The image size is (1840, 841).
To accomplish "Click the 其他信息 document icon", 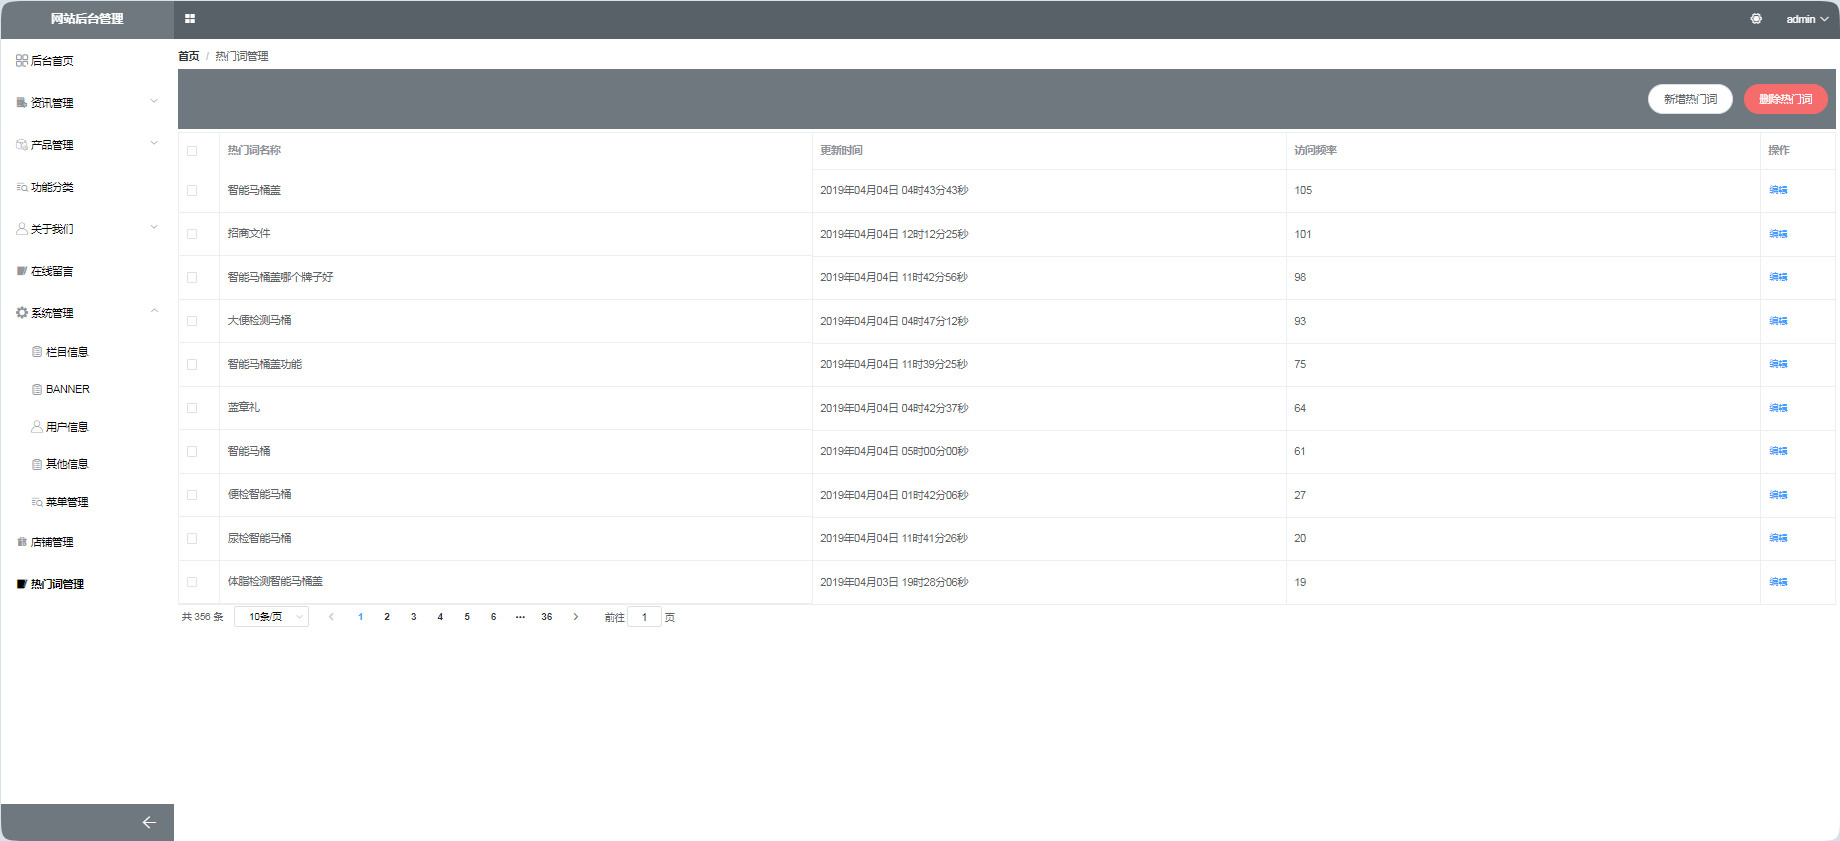I will pyautogui.click(x=37, y=464).
